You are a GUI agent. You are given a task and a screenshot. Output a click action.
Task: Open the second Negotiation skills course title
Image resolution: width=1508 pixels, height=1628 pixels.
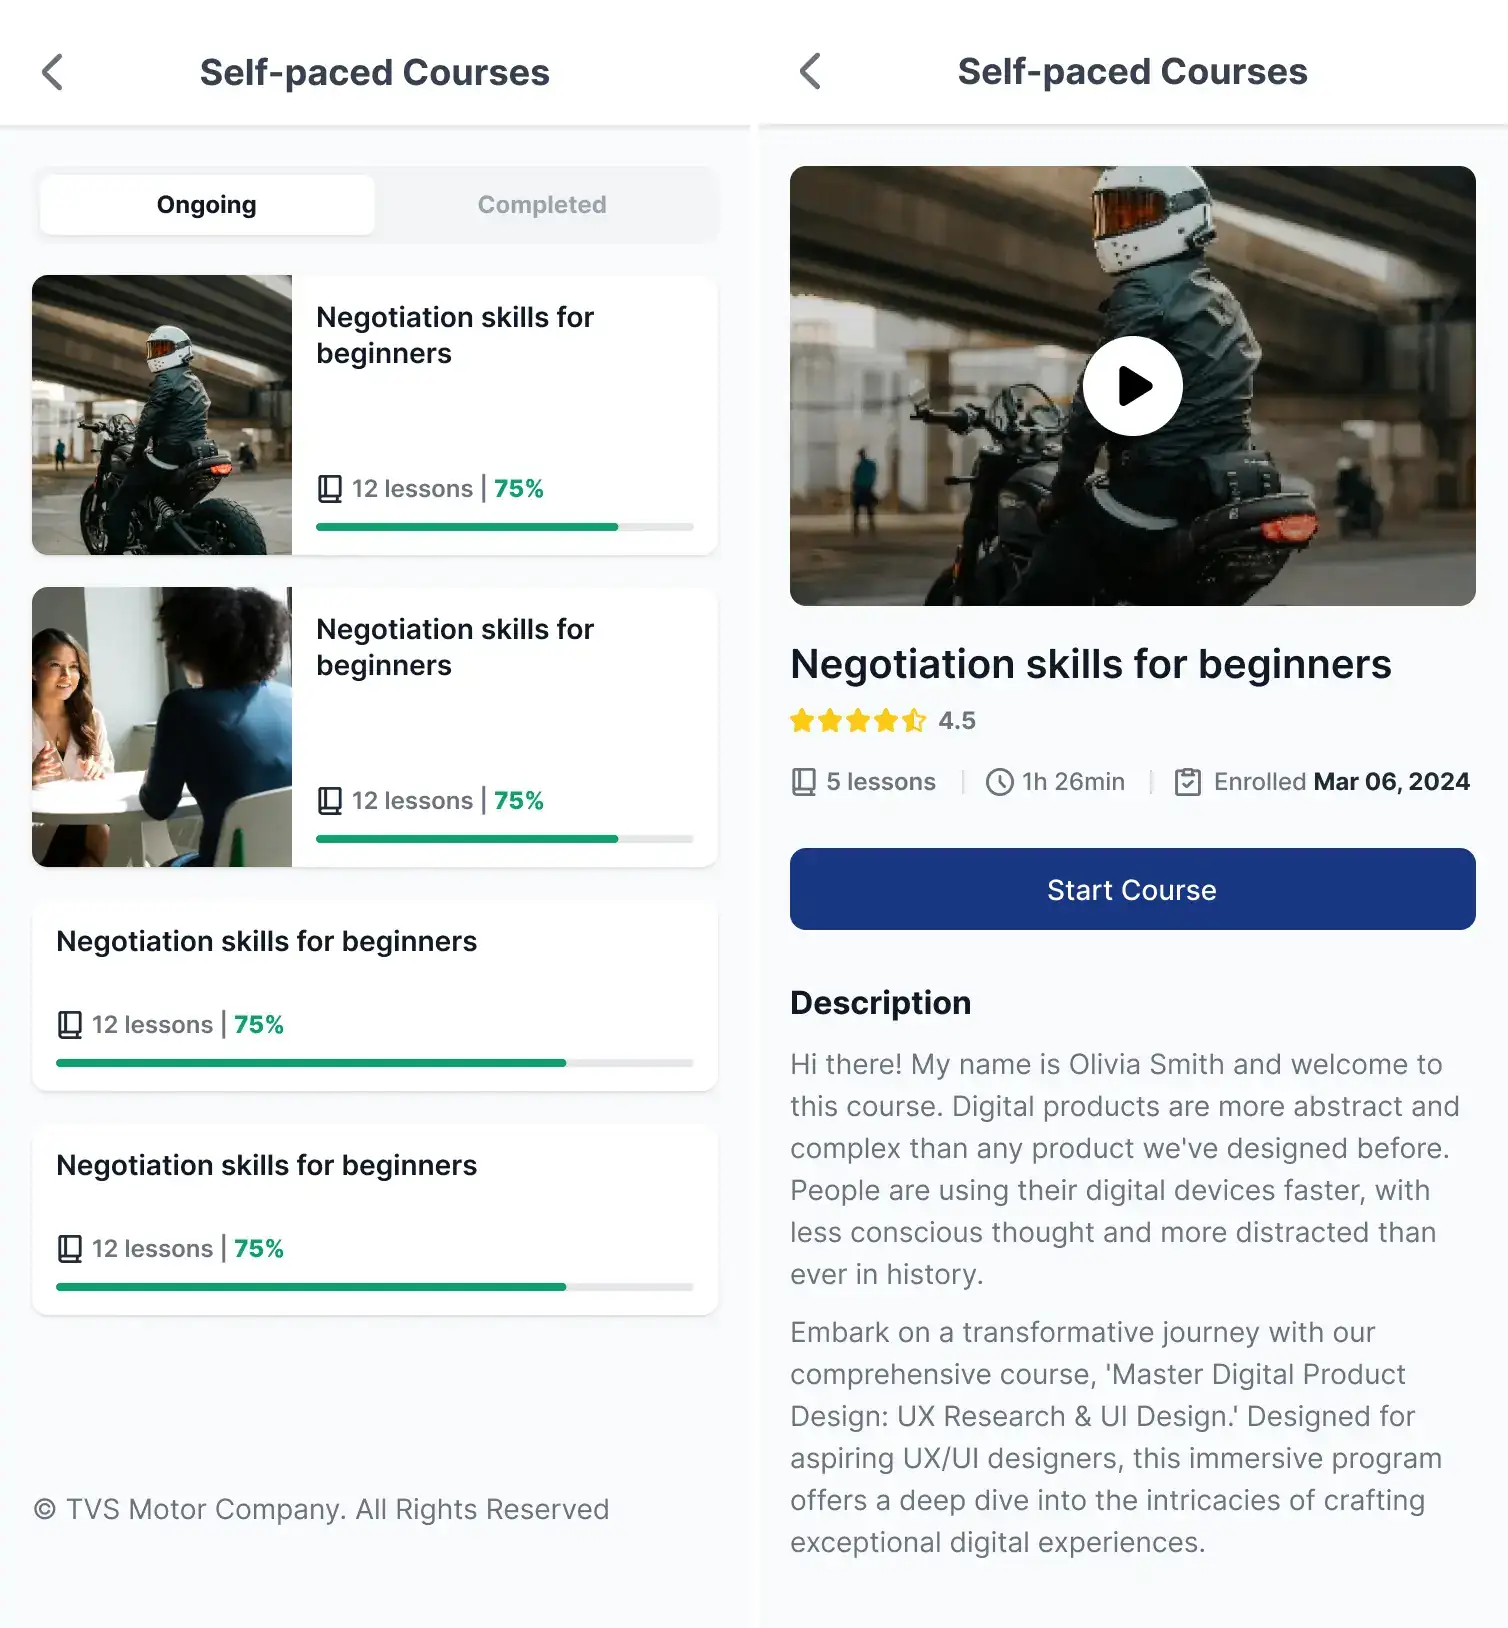(455, 647)
